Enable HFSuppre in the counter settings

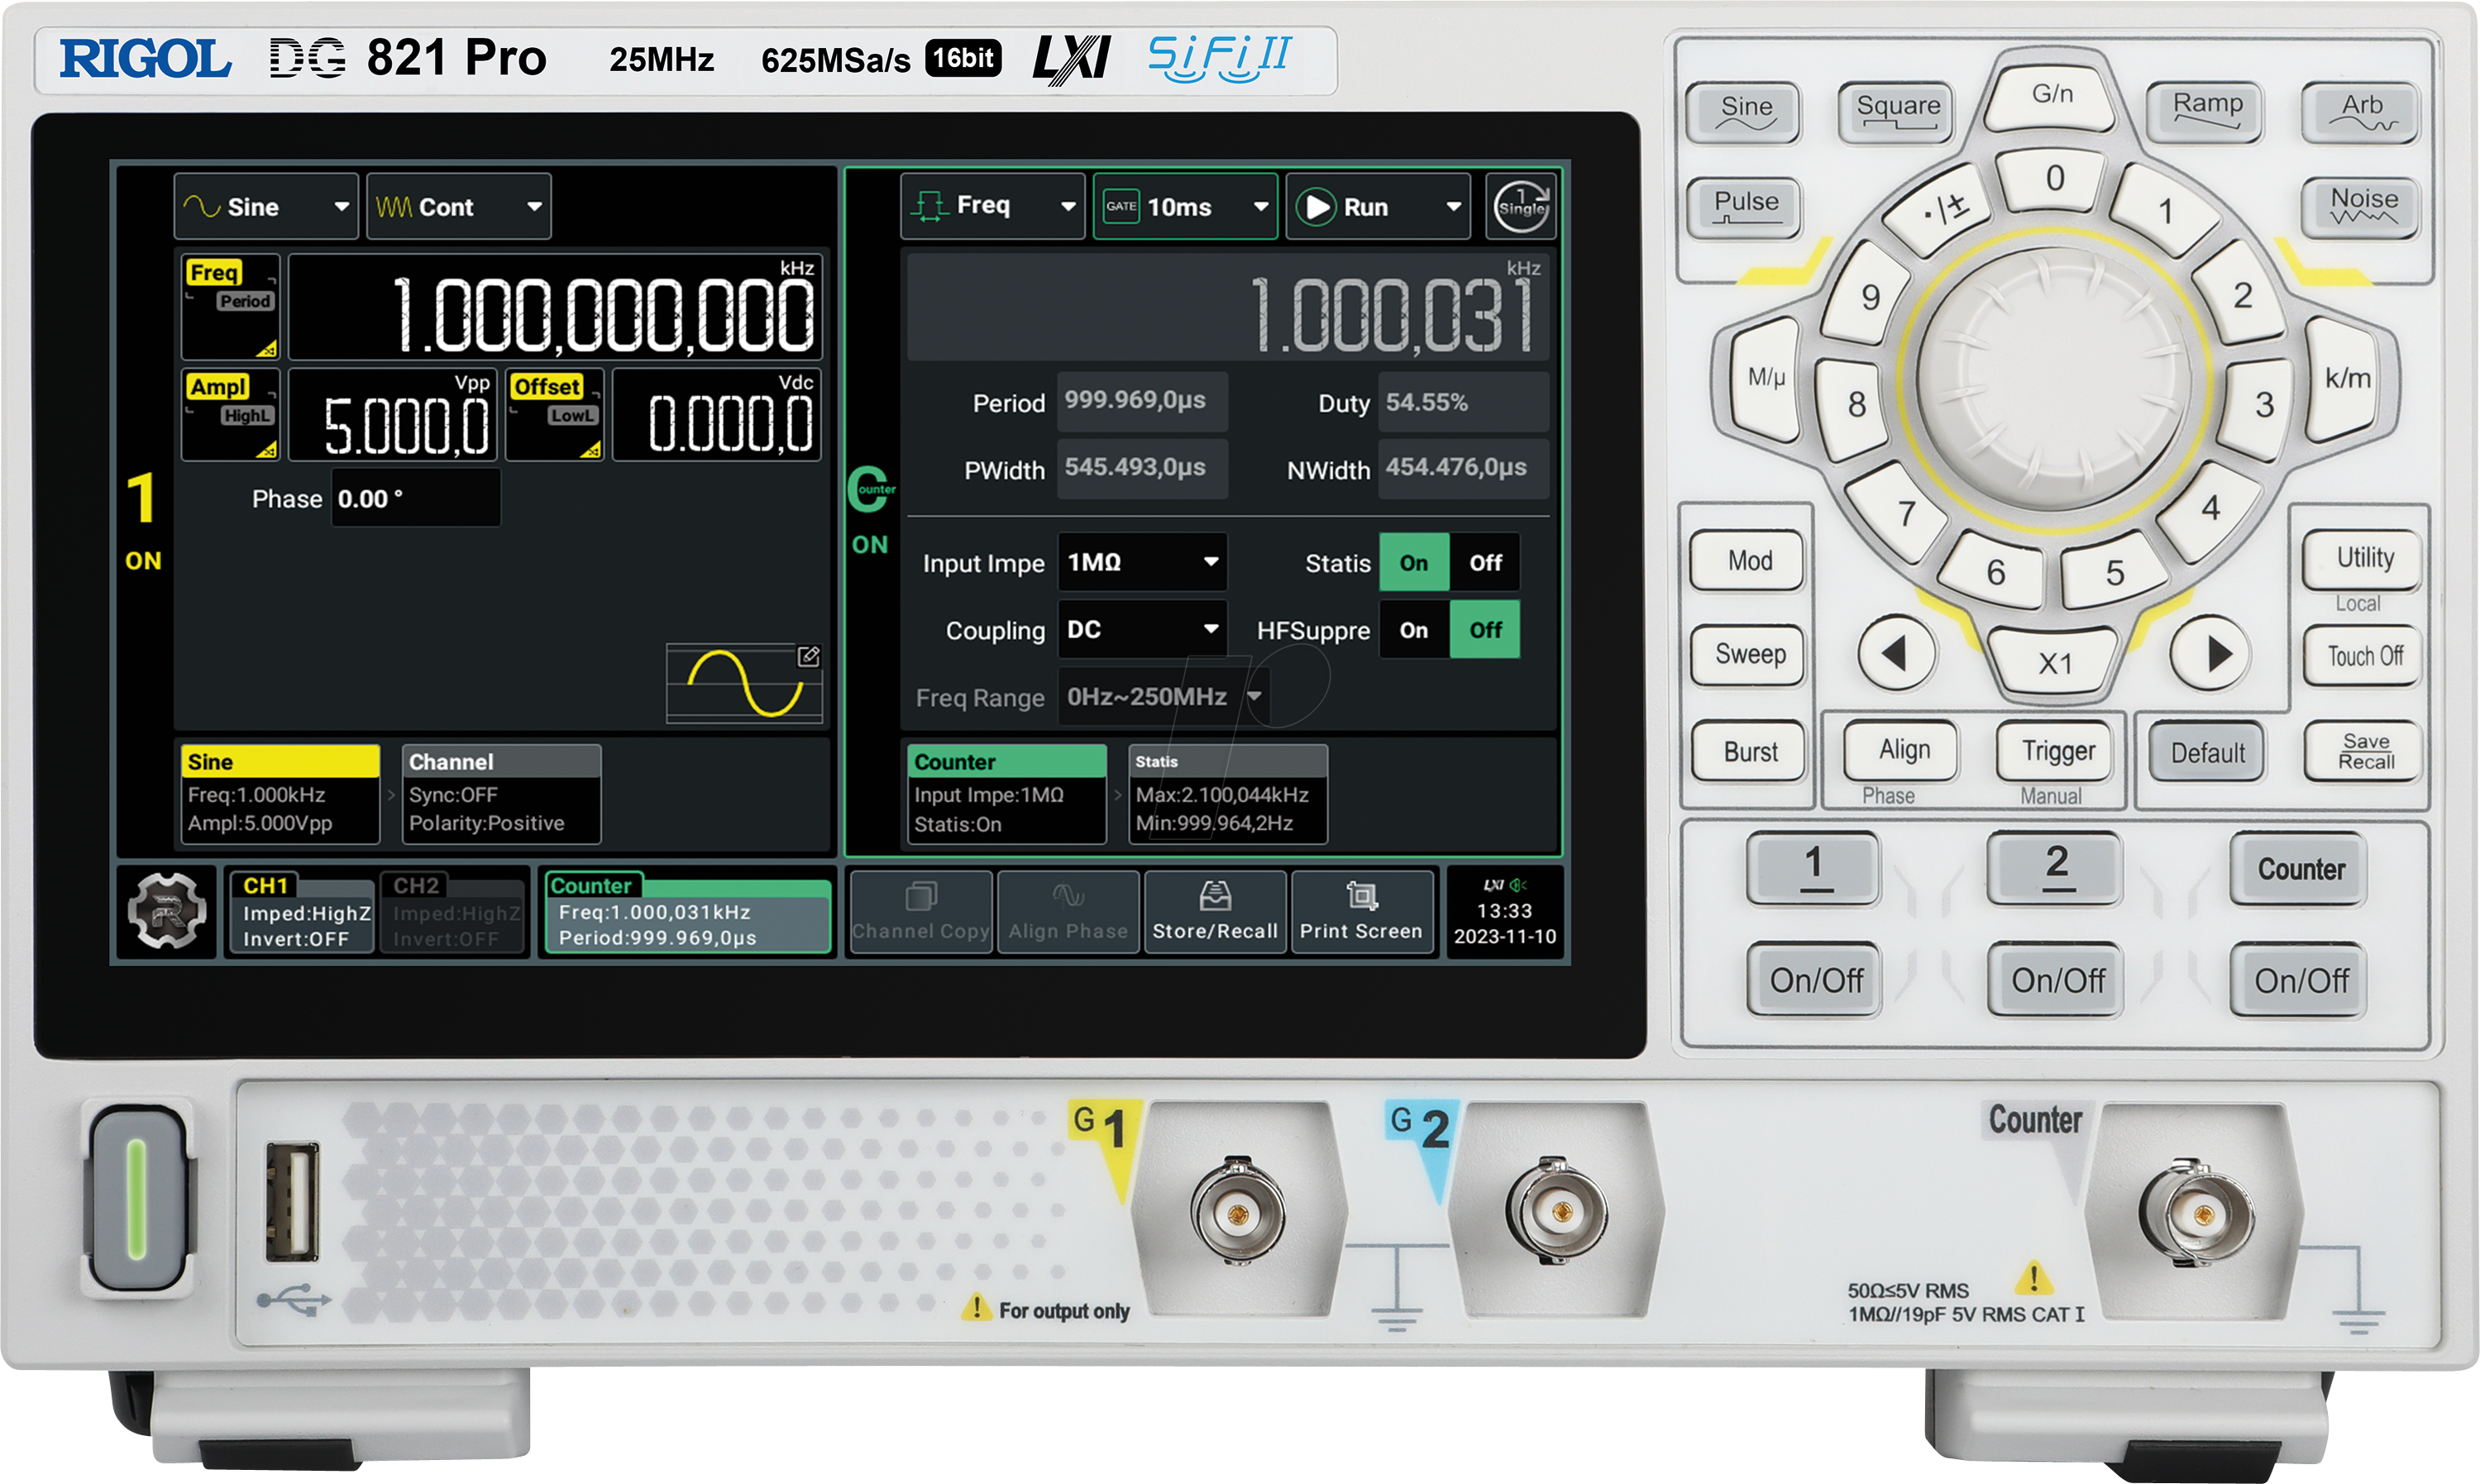click(1414, 630)
